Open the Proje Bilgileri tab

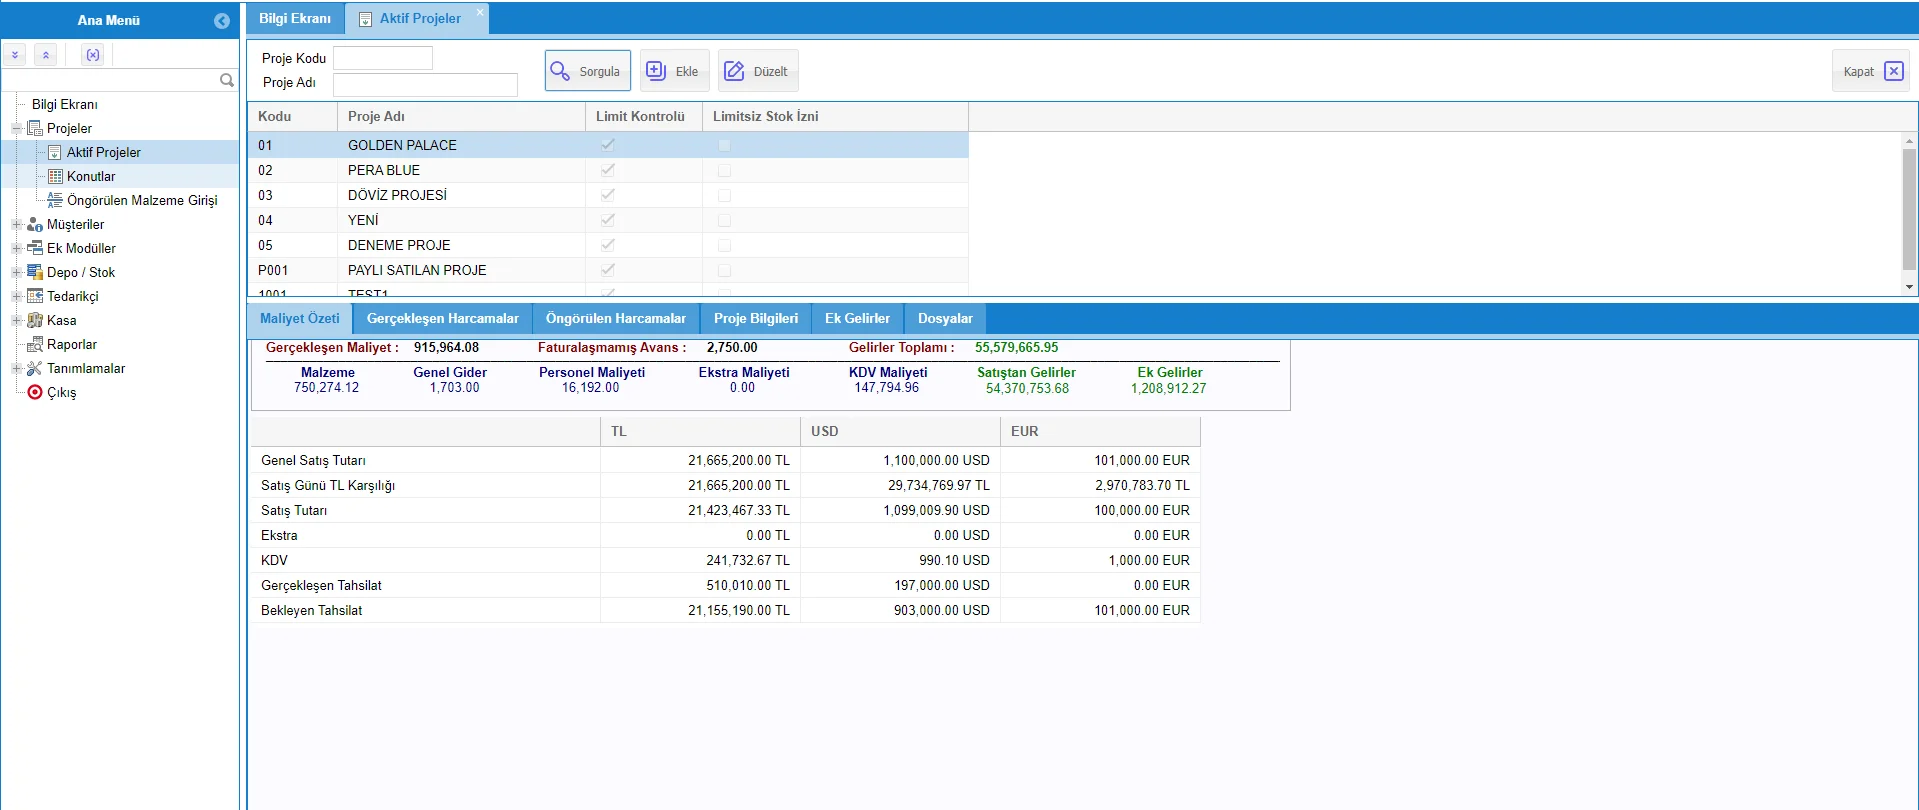755,318
